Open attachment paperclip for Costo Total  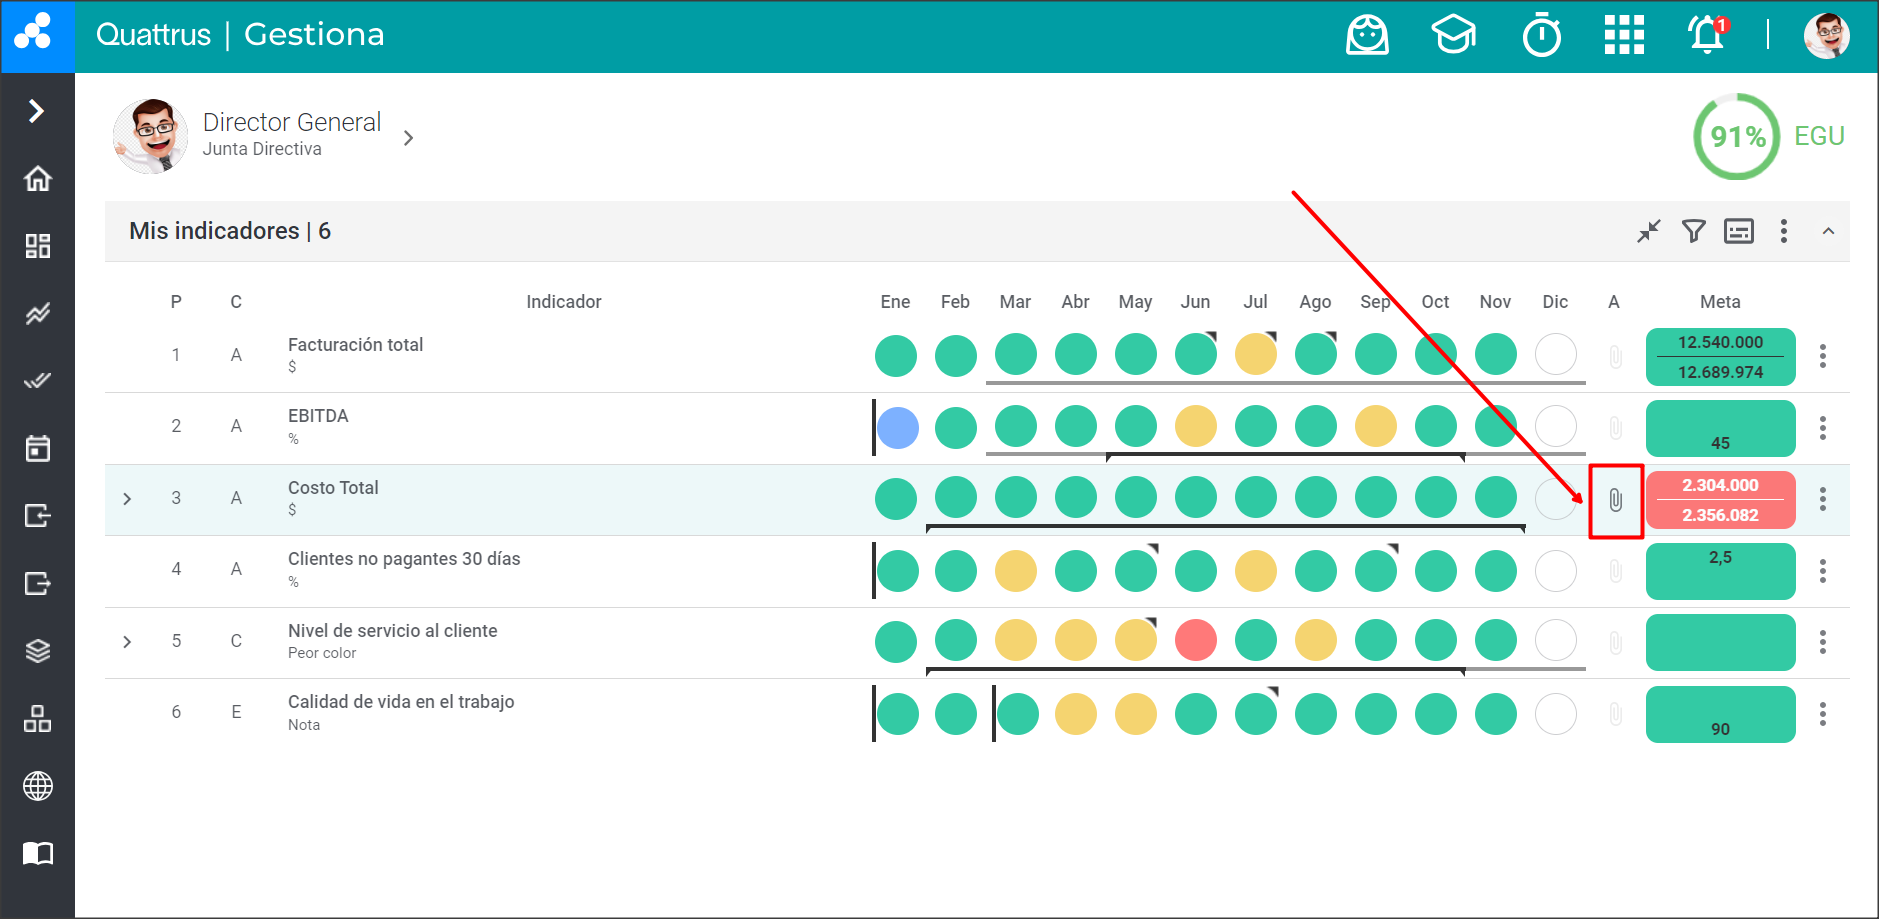(x=1615, y=500)
